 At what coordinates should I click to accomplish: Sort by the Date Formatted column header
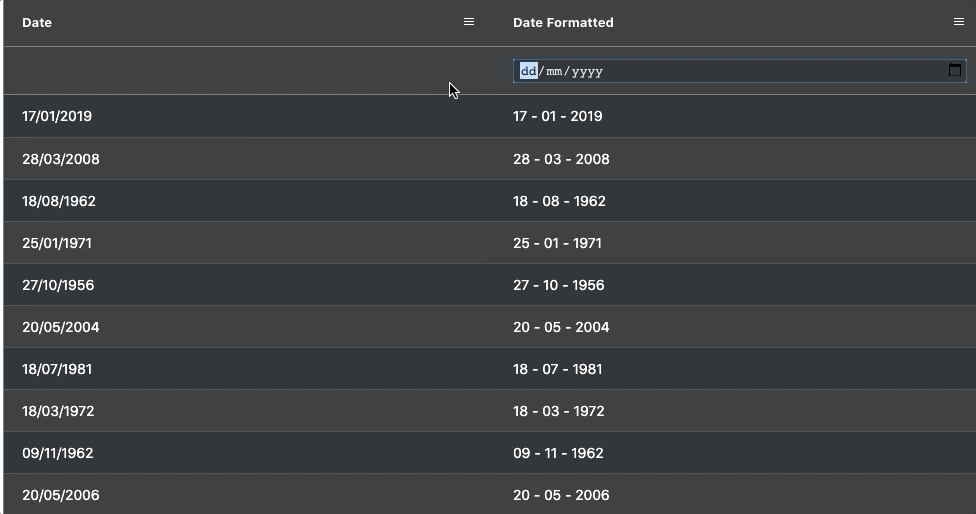(x=563, y=22)
